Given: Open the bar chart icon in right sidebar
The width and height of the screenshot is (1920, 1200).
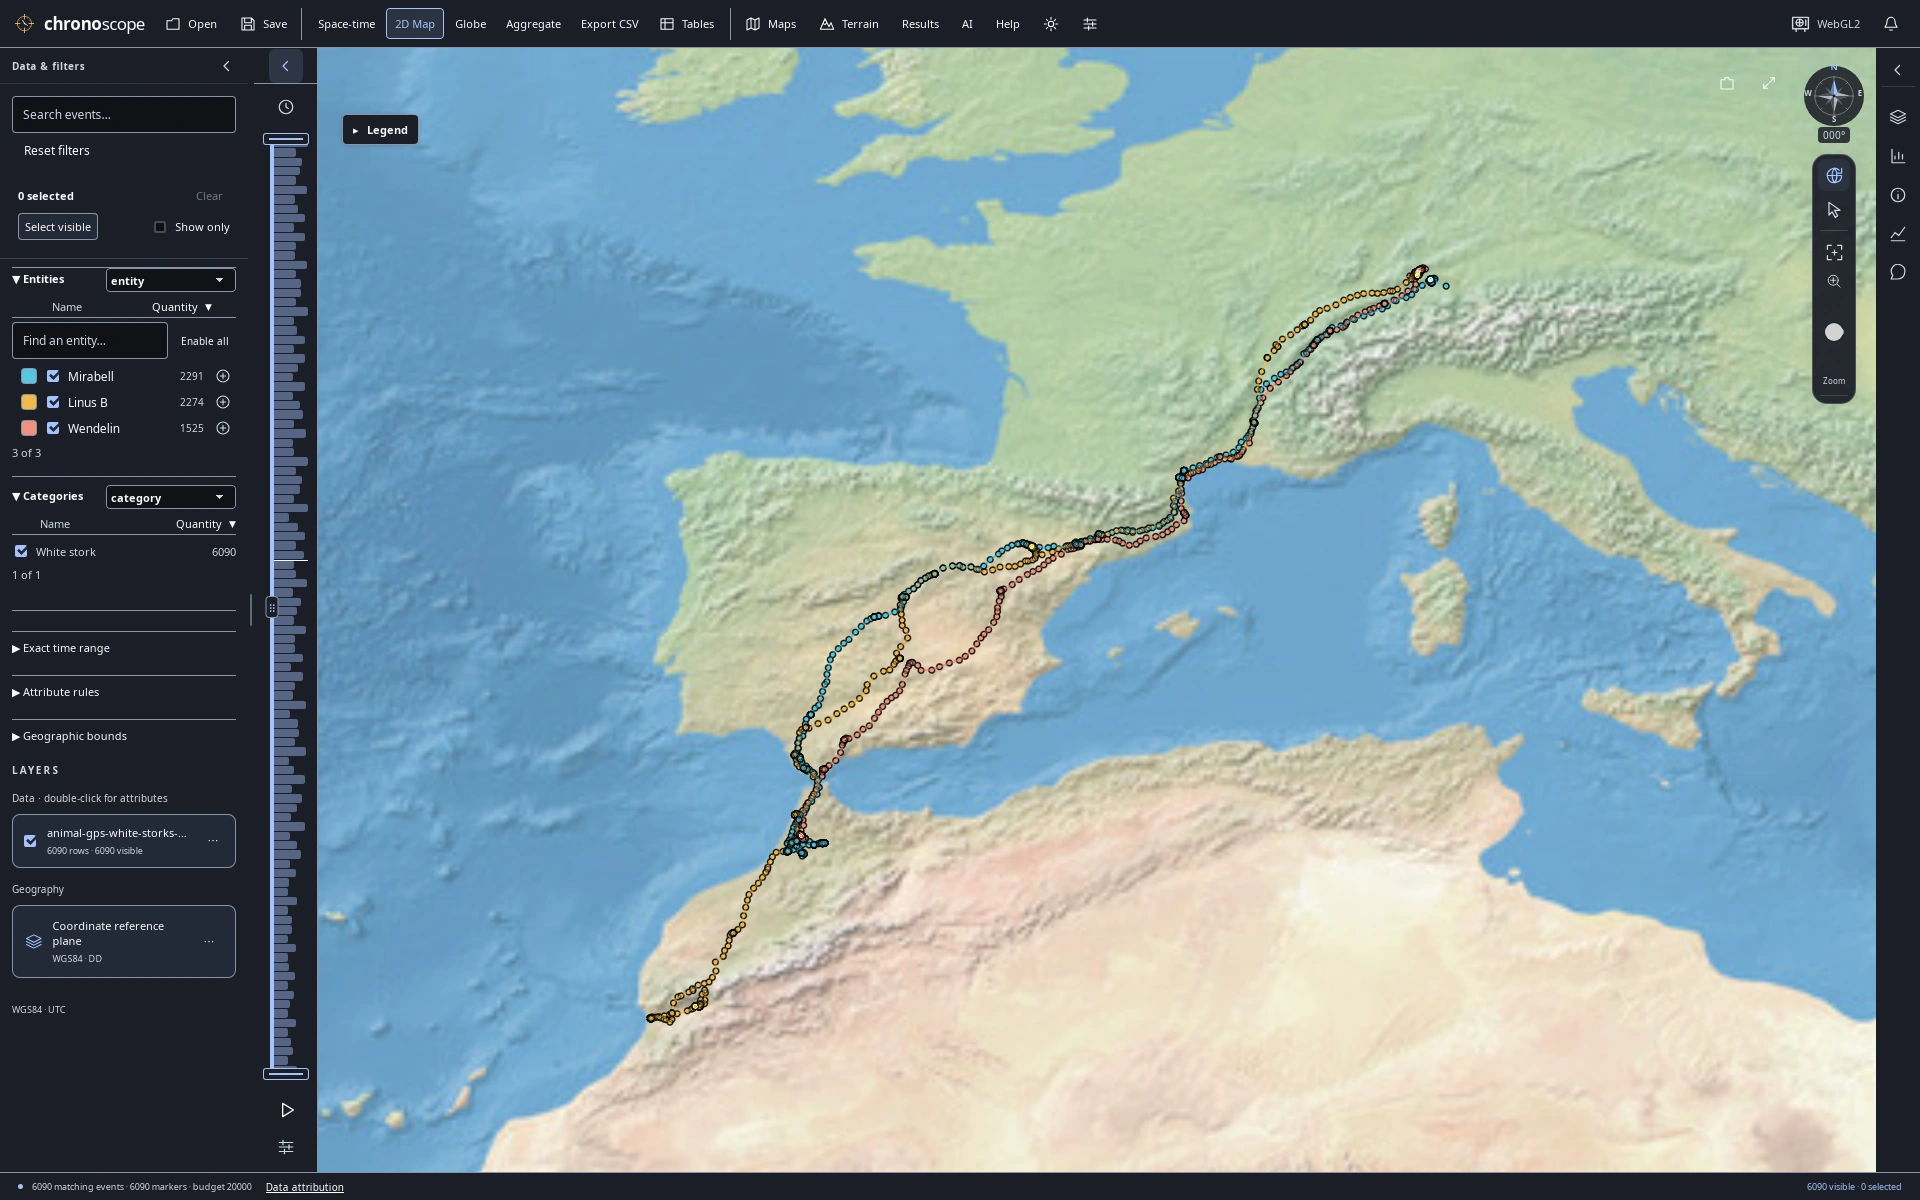Looking at the screenshot, I should tap(1898, 156).
